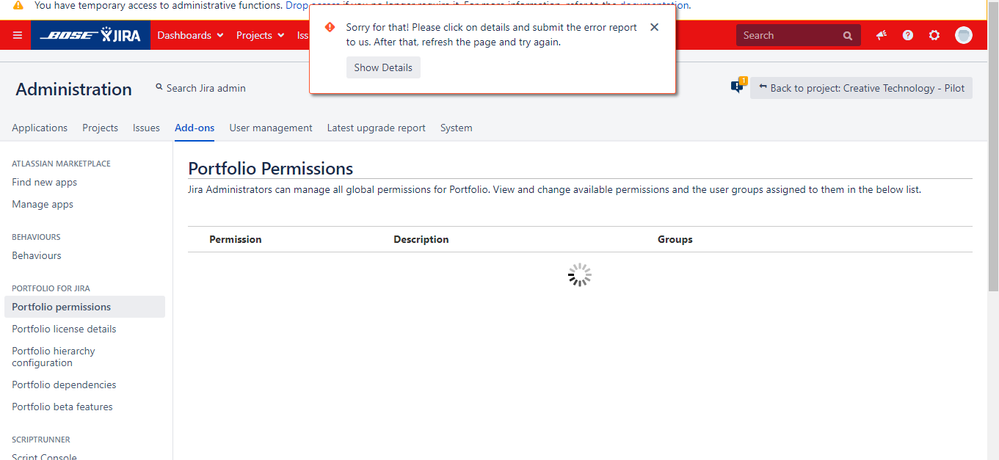Click the Portfolio Permissions heading
The height and width of the screenshot is (460, 999).
pos(270,168)
